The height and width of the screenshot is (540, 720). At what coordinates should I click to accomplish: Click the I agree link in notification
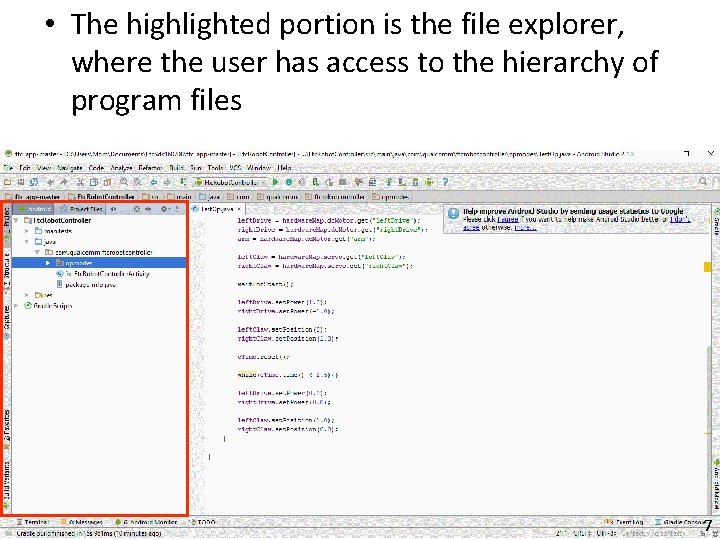[x=508, y=219]
